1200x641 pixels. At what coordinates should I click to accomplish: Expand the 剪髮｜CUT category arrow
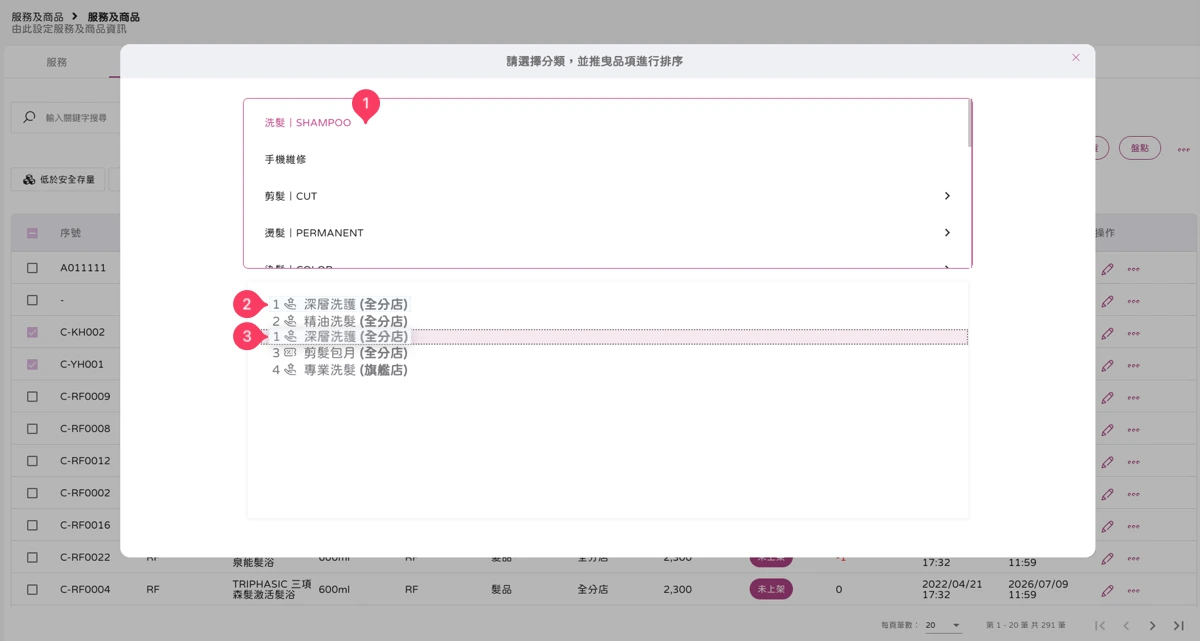947,196
